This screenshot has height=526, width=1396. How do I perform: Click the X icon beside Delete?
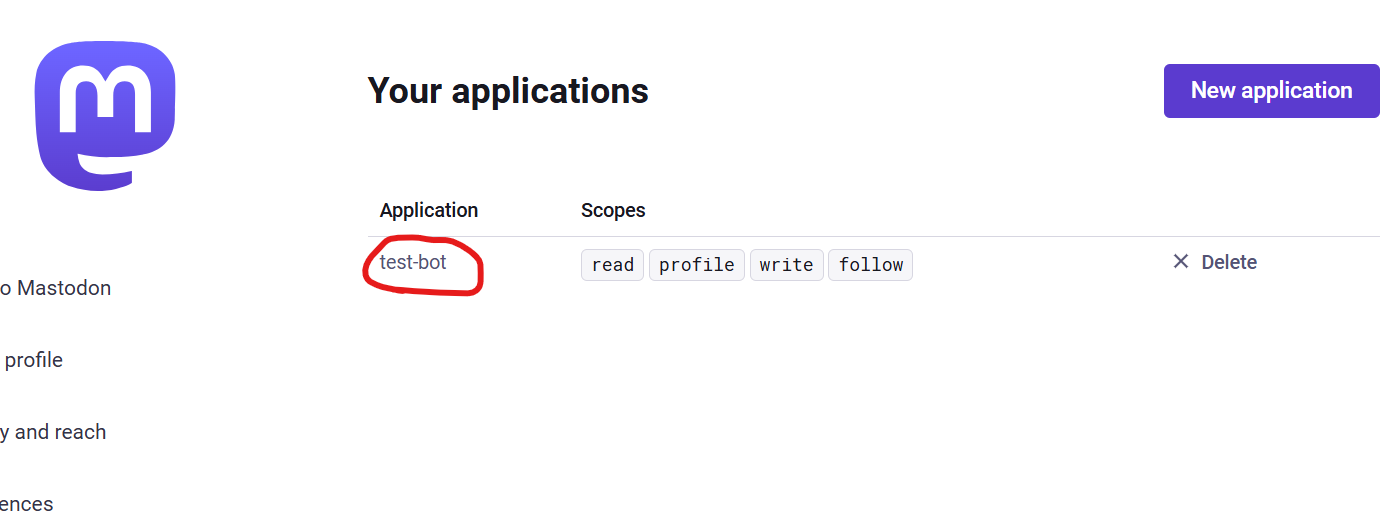(x=1181, y=262)
